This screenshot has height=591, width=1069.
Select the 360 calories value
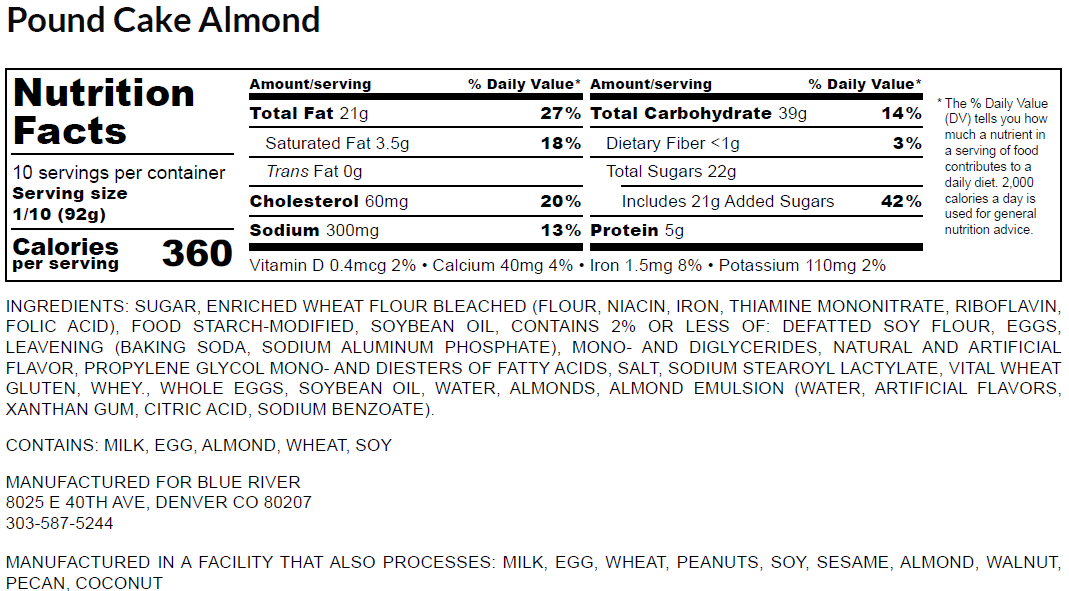(197, 254)
